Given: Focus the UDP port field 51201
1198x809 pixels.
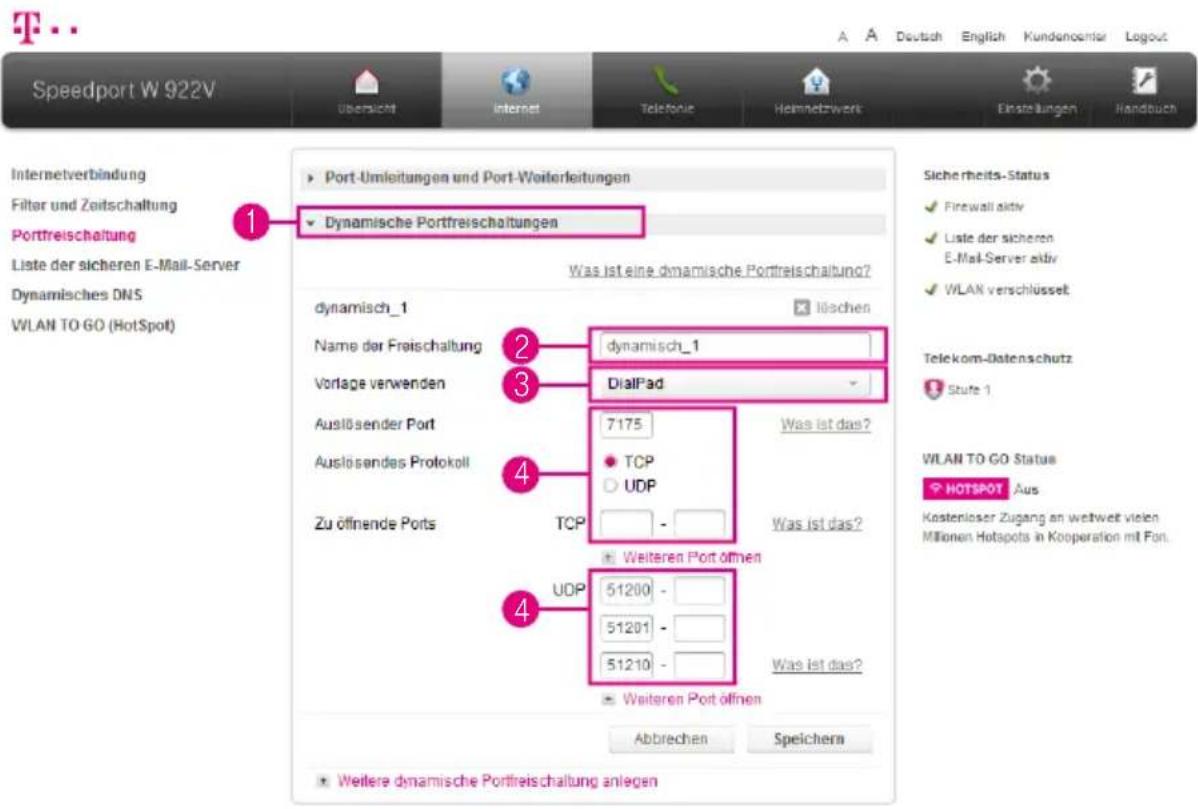Looking at the screenshot, I should pyautogui.click(x=626, y=628).
